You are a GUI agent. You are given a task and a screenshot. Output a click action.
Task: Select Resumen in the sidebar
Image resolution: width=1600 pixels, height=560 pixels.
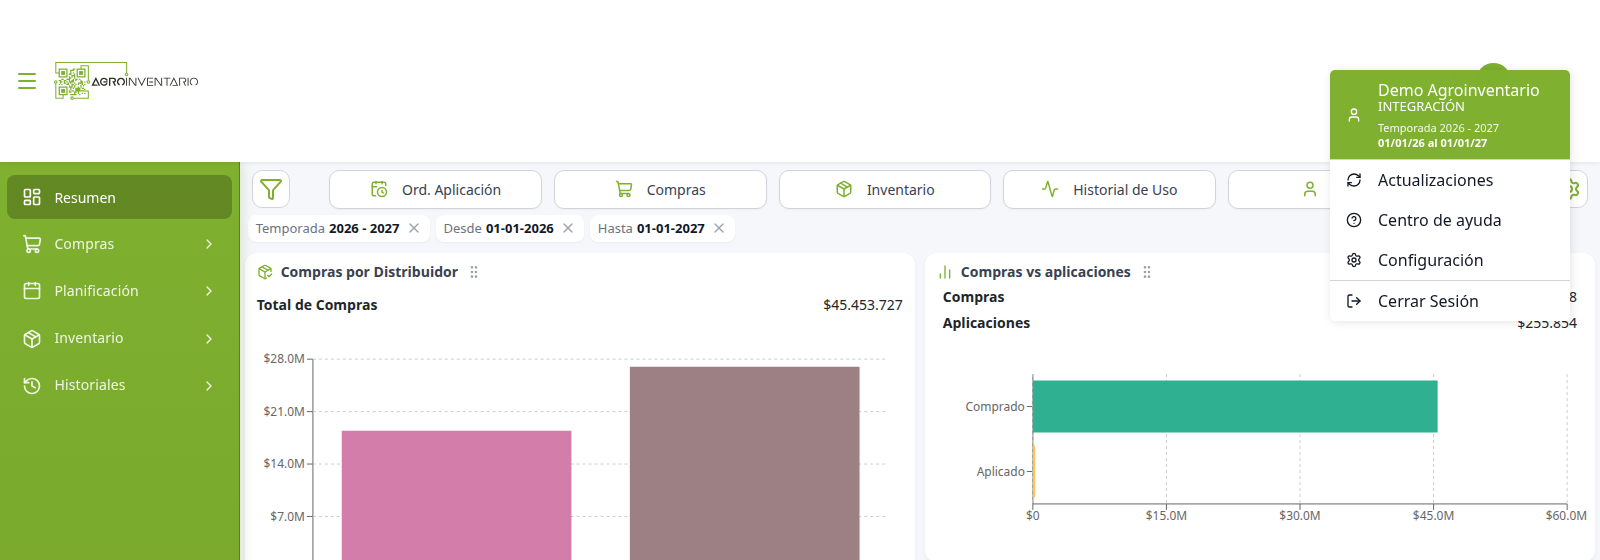(119, 197)
